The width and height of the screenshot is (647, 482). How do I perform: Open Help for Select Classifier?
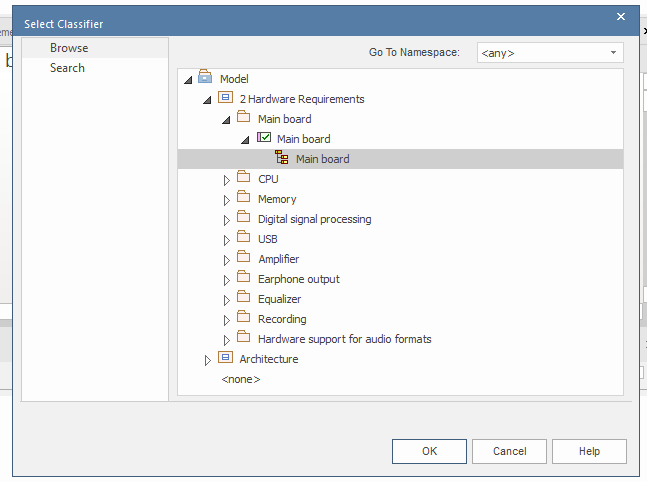tap(589, 451)
